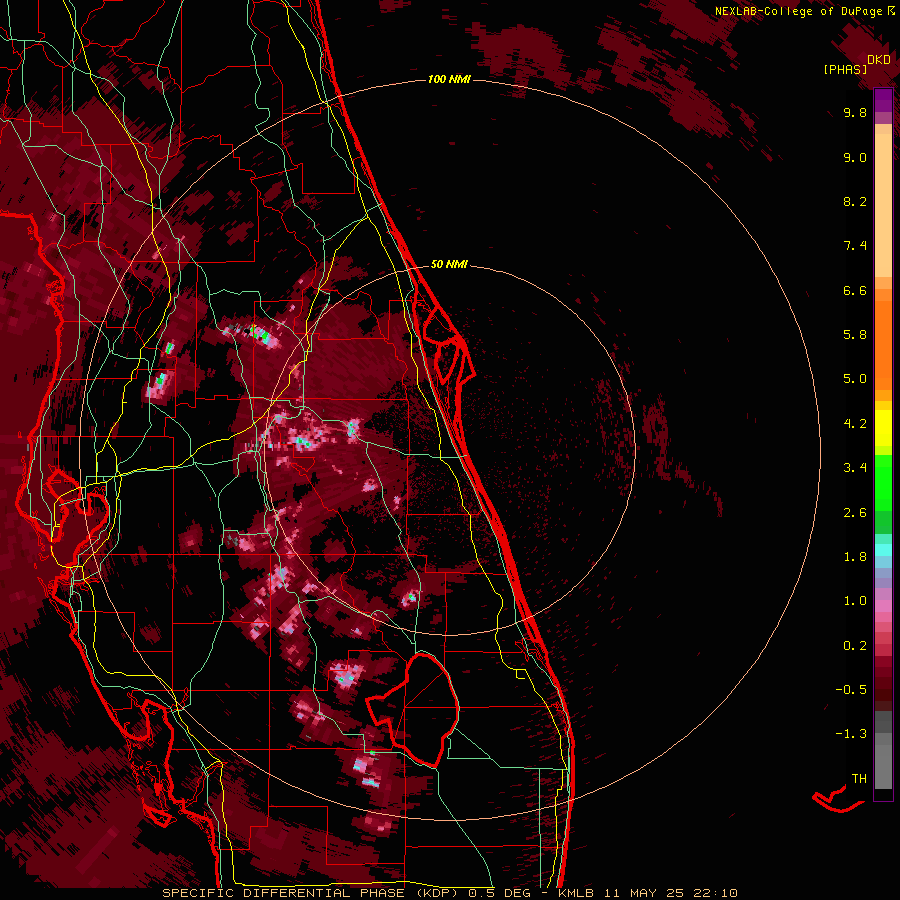
Task: Click the 11 MAY 25 22:10 timestamp
Action: [670, 893]
